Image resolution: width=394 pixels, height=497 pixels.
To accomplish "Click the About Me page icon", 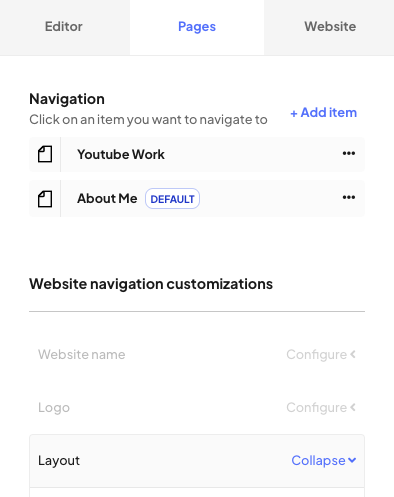I will click(45, 199).
